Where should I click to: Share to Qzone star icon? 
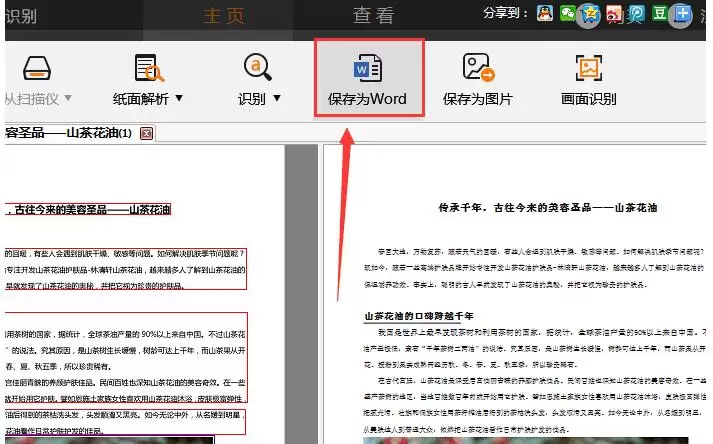tap(589, 15)
